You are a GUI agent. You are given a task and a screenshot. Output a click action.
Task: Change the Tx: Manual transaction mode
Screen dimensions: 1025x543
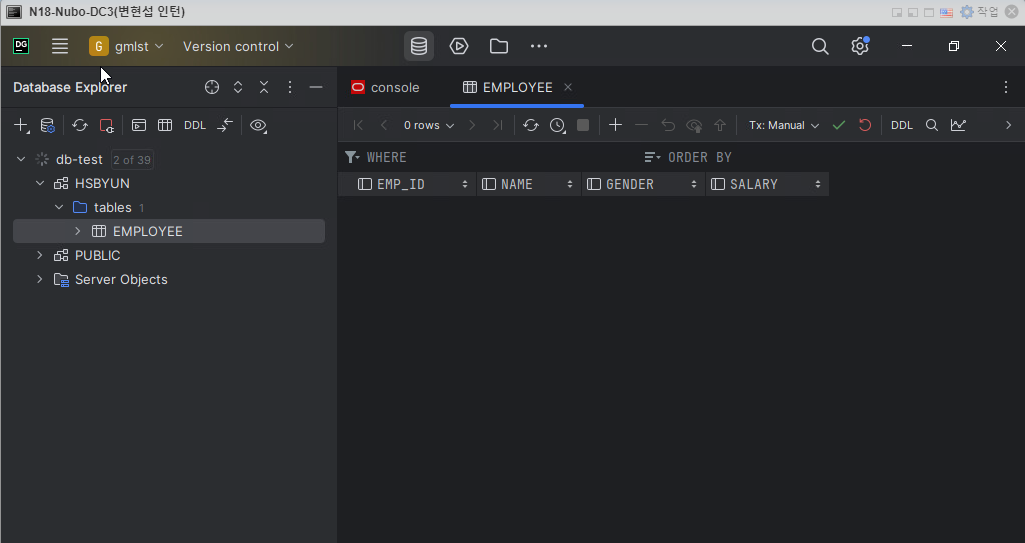point(784,125)
